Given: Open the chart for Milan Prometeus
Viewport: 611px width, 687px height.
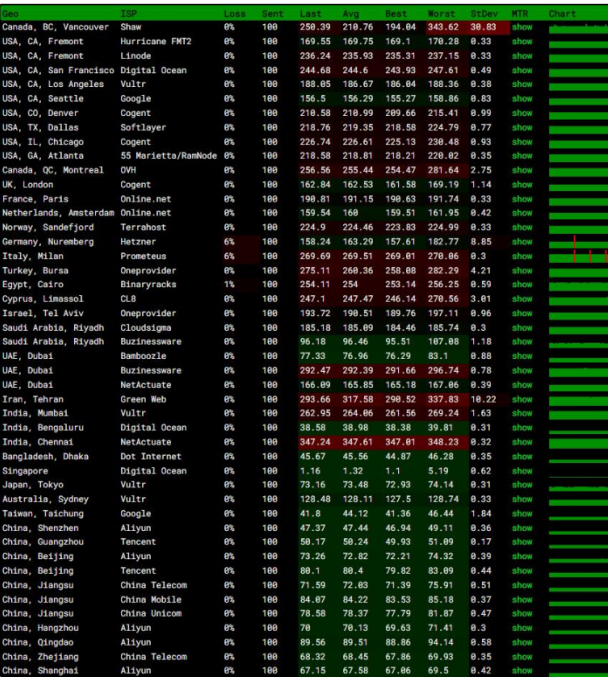Looking at the screenshot, I should pyautogui.click(x=578, y=256).
